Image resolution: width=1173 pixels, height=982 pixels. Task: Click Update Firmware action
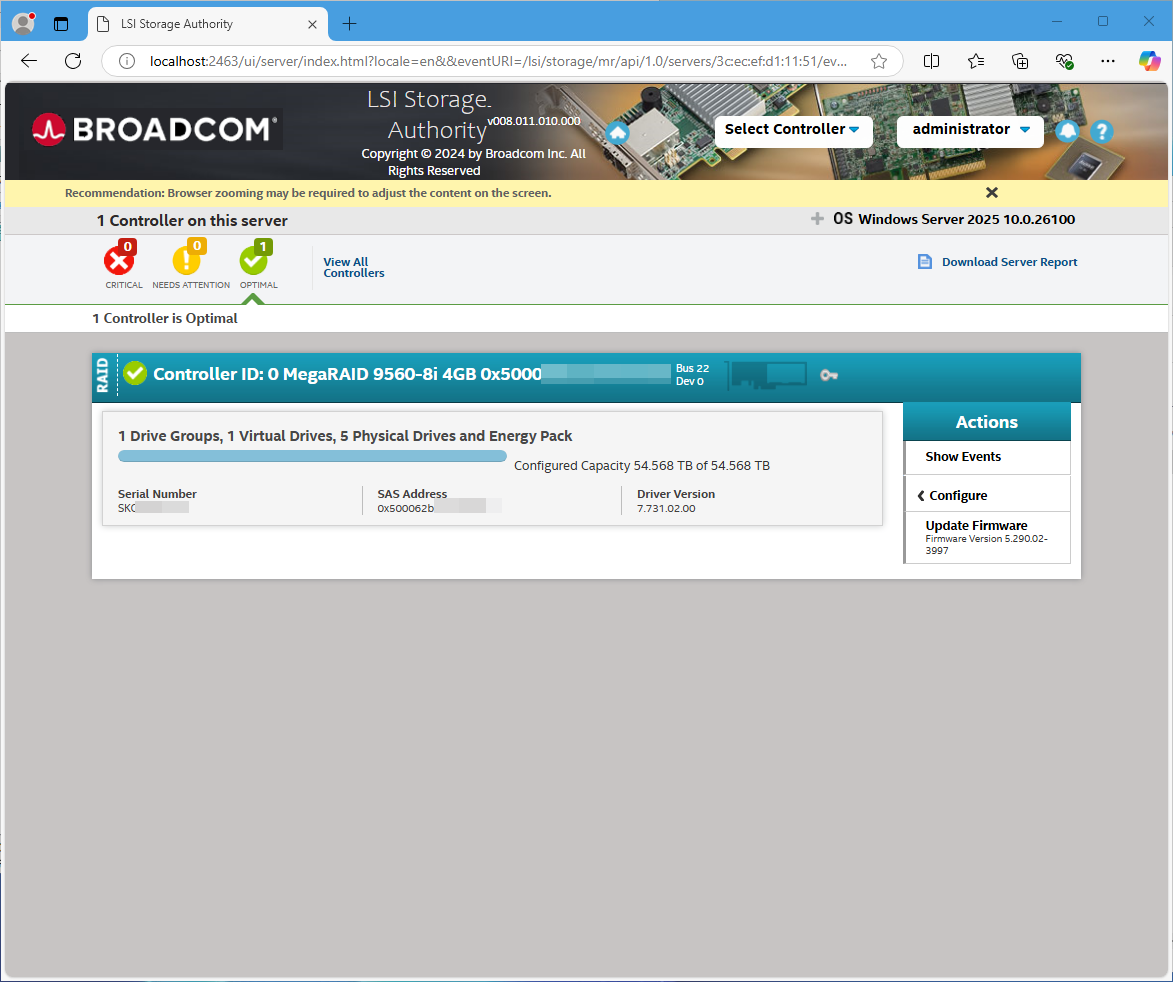(x=987, y=537)
